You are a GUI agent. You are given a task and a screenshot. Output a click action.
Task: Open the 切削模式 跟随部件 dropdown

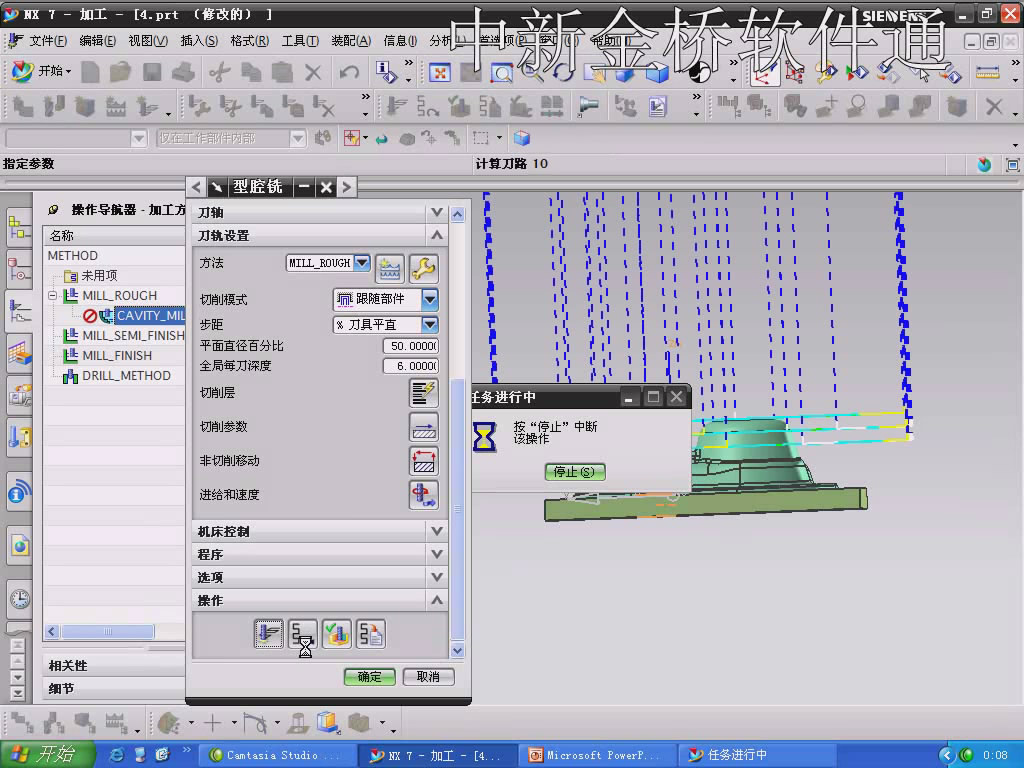coord(430,299)
